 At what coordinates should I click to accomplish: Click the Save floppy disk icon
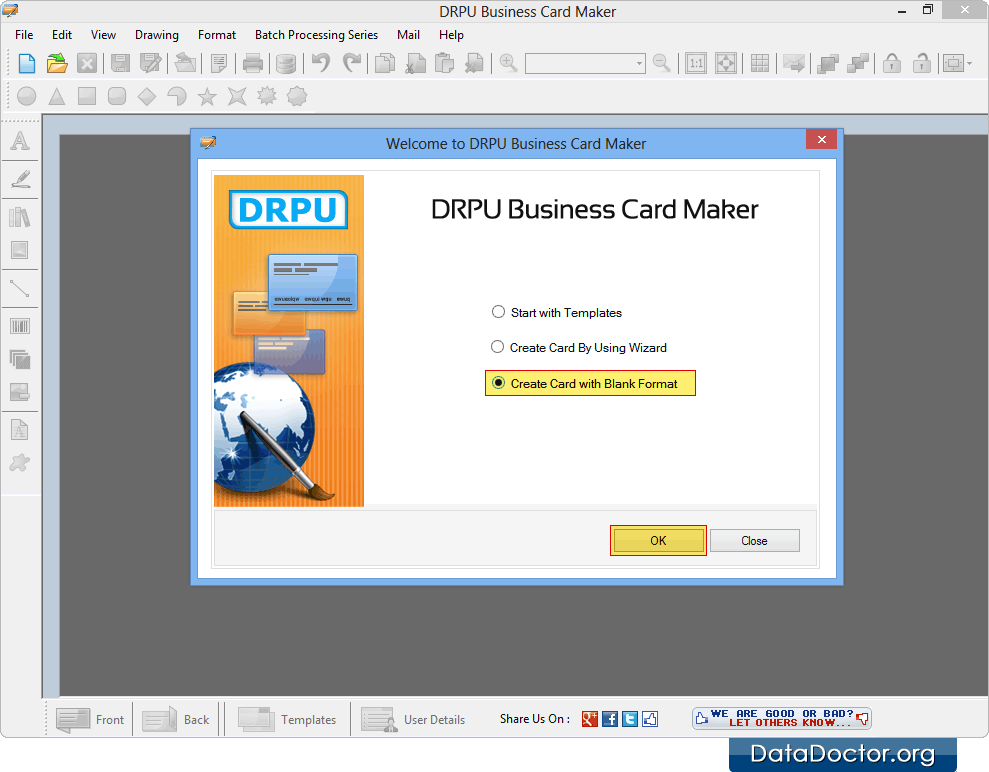[x=120, y=64]
